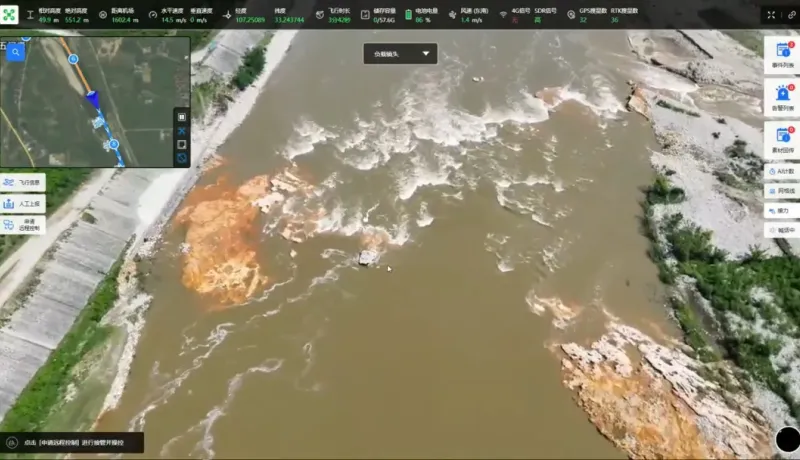Click the 申请远程控制 remote control request button
Screen dimensions: 800x460
point(23,225)
